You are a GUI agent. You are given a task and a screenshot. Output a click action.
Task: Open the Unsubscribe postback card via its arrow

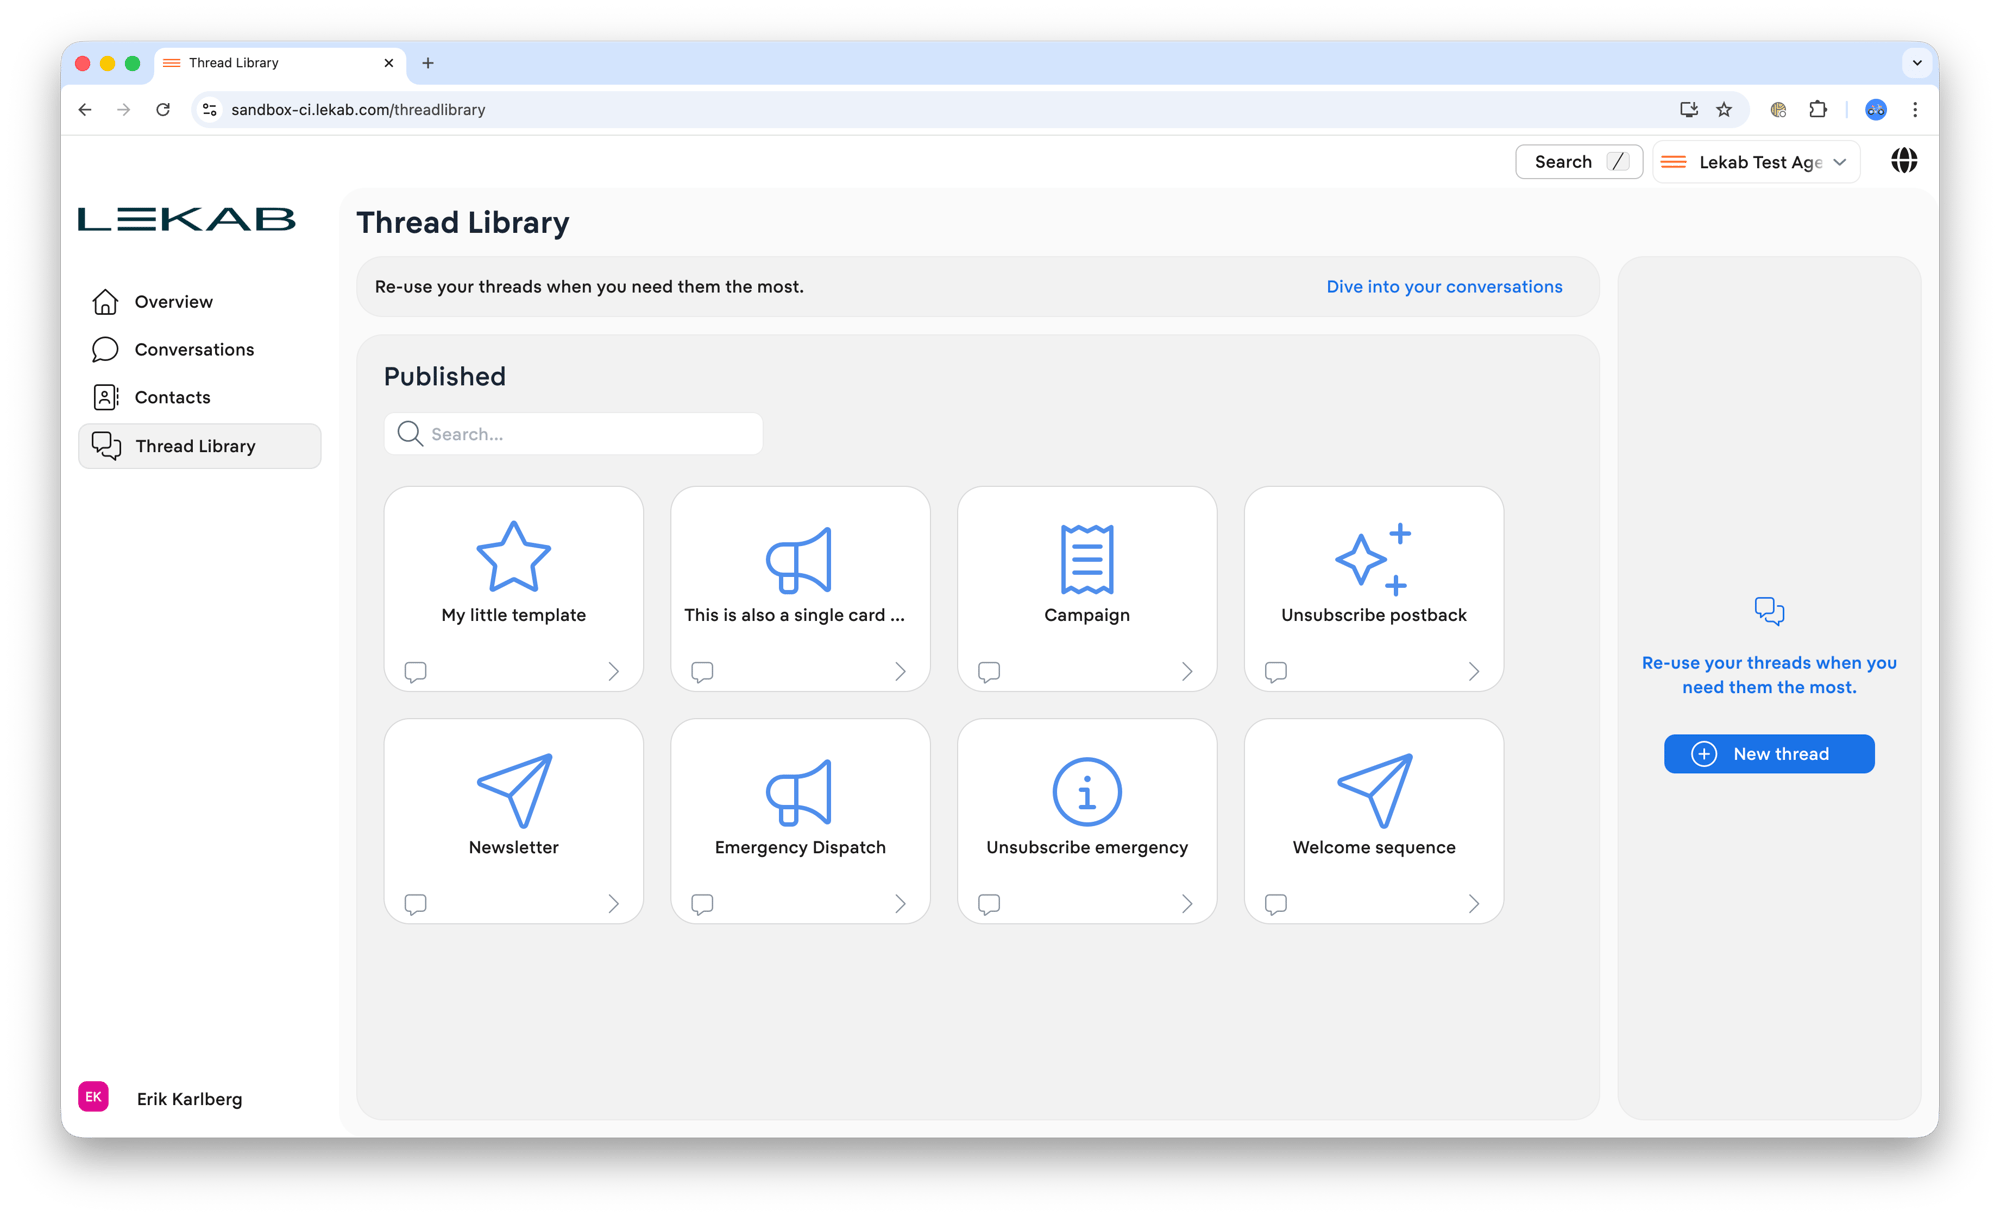click(x=1473, y=671)
